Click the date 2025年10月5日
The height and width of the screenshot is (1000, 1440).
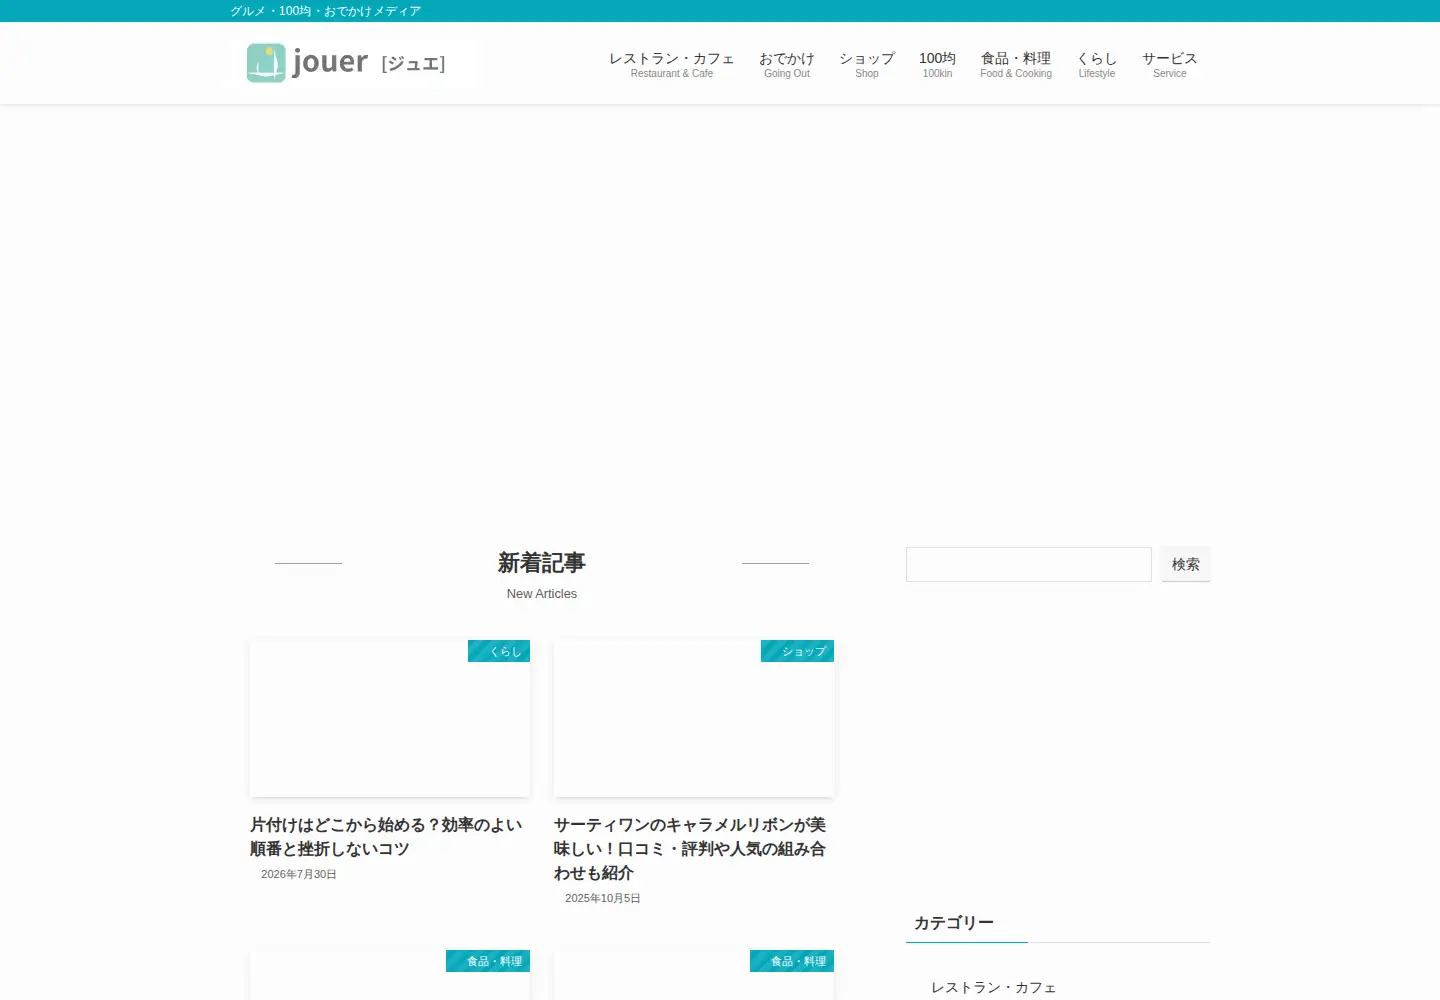[603, 898]
